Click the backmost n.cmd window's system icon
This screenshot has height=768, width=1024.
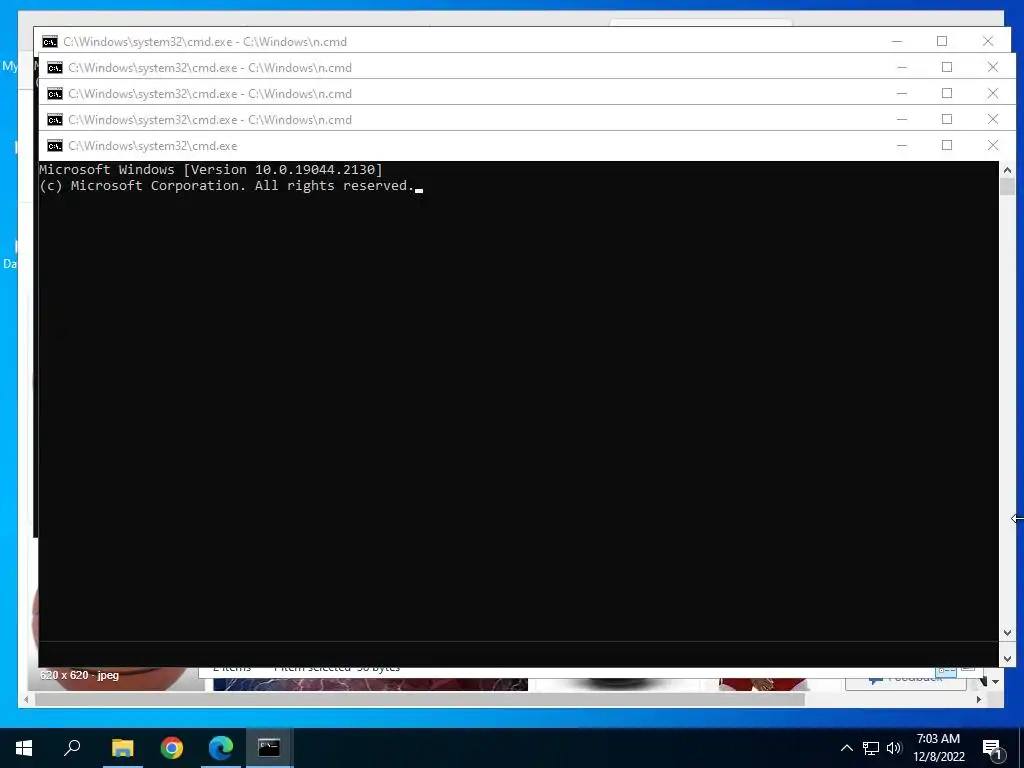click(x=50, y=42)
